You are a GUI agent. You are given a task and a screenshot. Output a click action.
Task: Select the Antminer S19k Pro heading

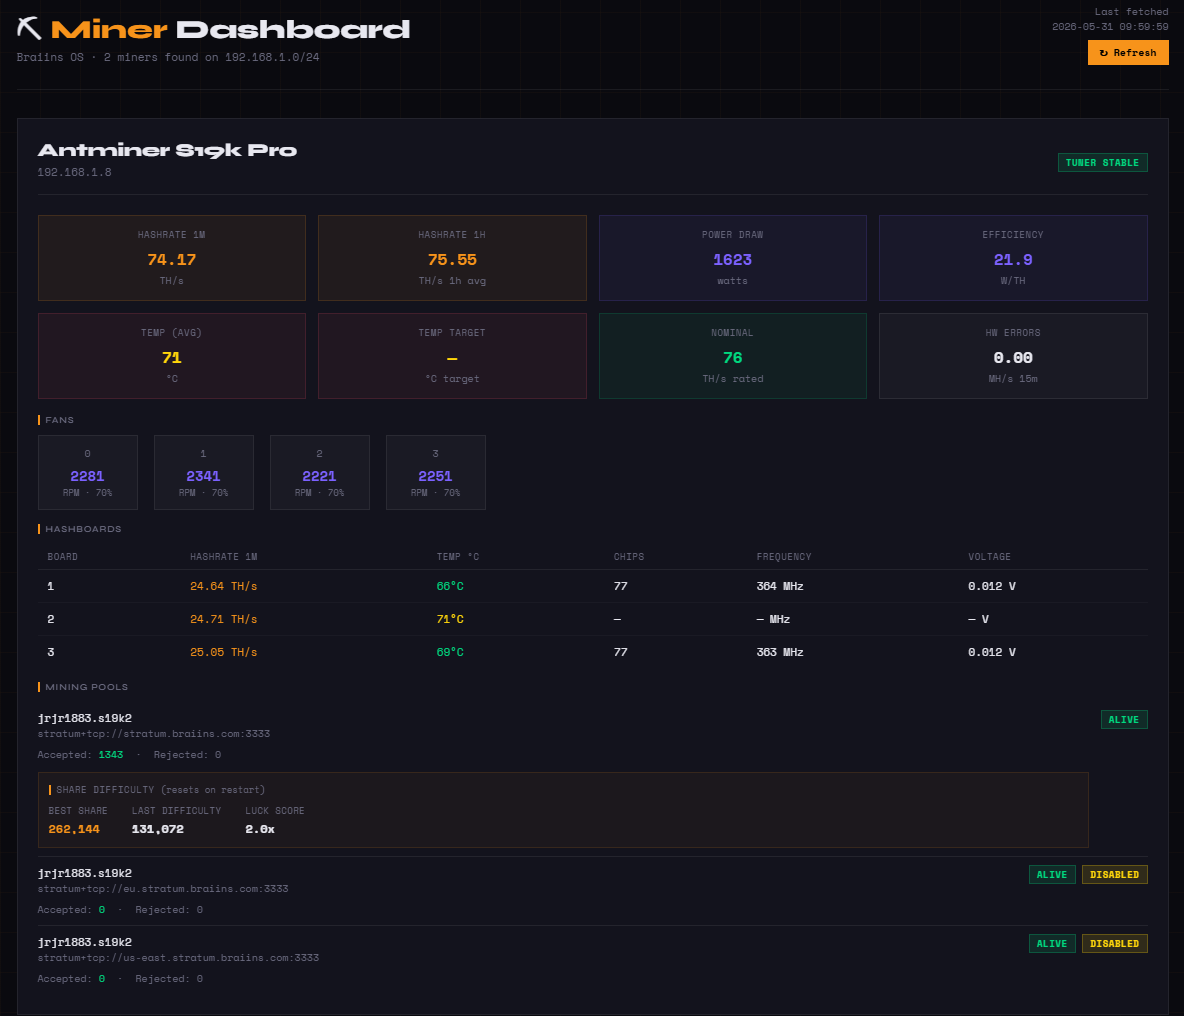tap(167, 150)
